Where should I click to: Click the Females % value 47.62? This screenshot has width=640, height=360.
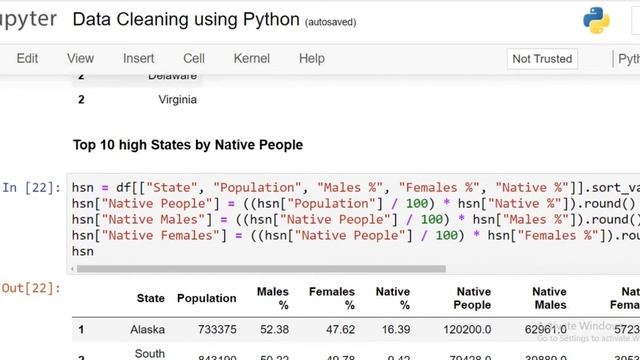[340, 329]
